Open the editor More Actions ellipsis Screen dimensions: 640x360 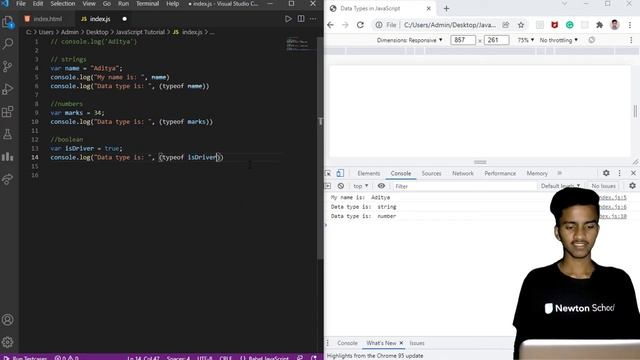[x=313, y=19]
